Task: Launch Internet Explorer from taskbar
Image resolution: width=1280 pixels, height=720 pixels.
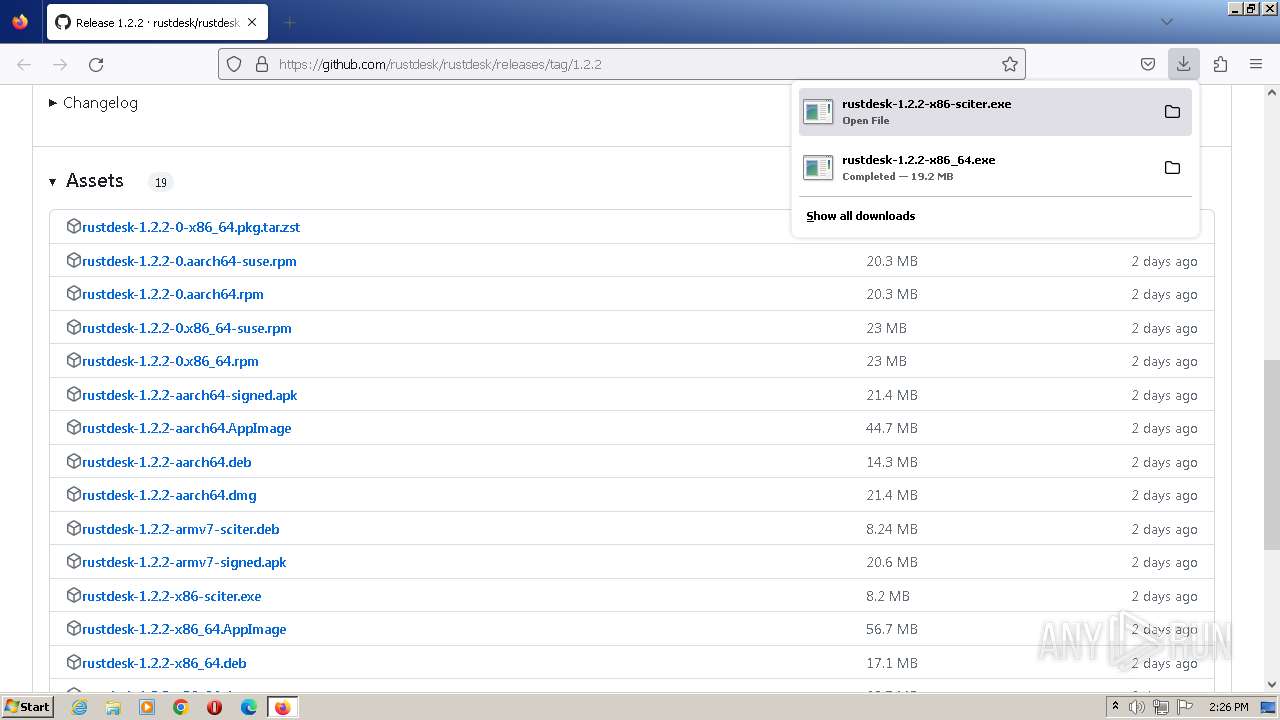Action: (79, 707)
